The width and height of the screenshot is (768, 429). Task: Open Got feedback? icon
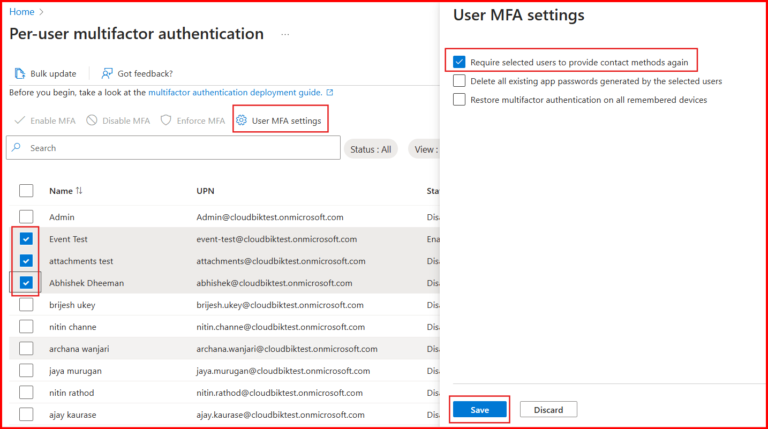[107, 73]
